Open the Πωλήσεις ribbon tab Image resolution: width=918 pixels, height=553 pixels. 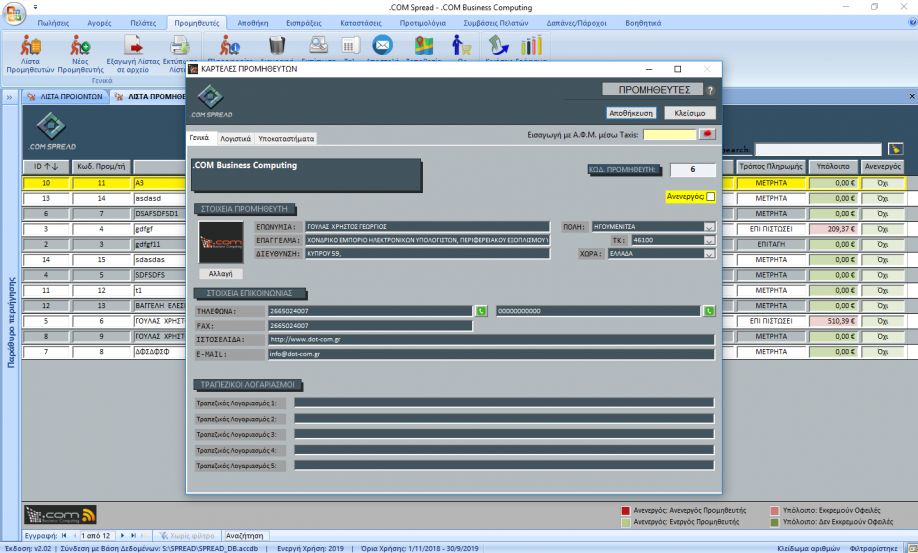[x=53, y=23]
